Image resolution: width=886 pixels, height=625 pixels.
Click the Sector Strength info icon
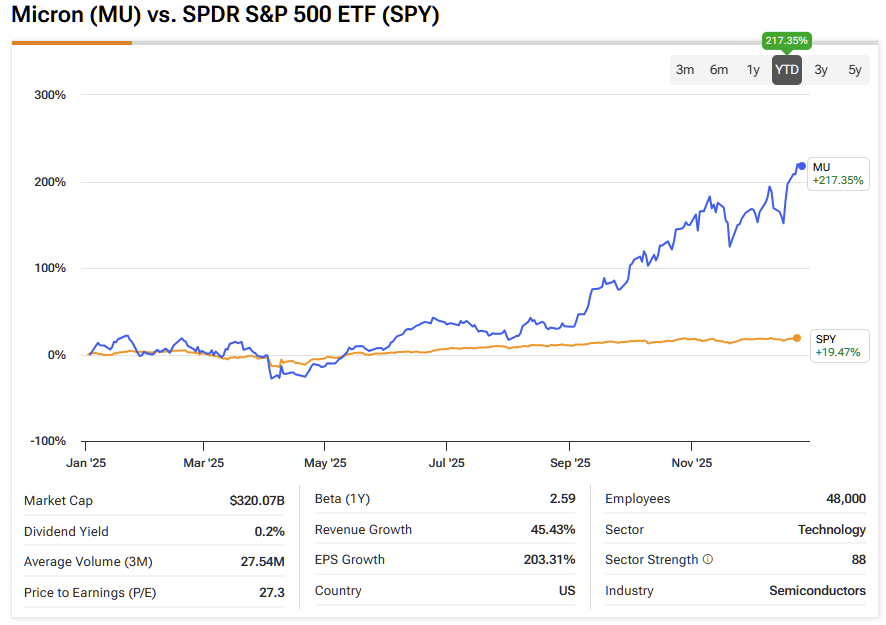coord(708,560)
